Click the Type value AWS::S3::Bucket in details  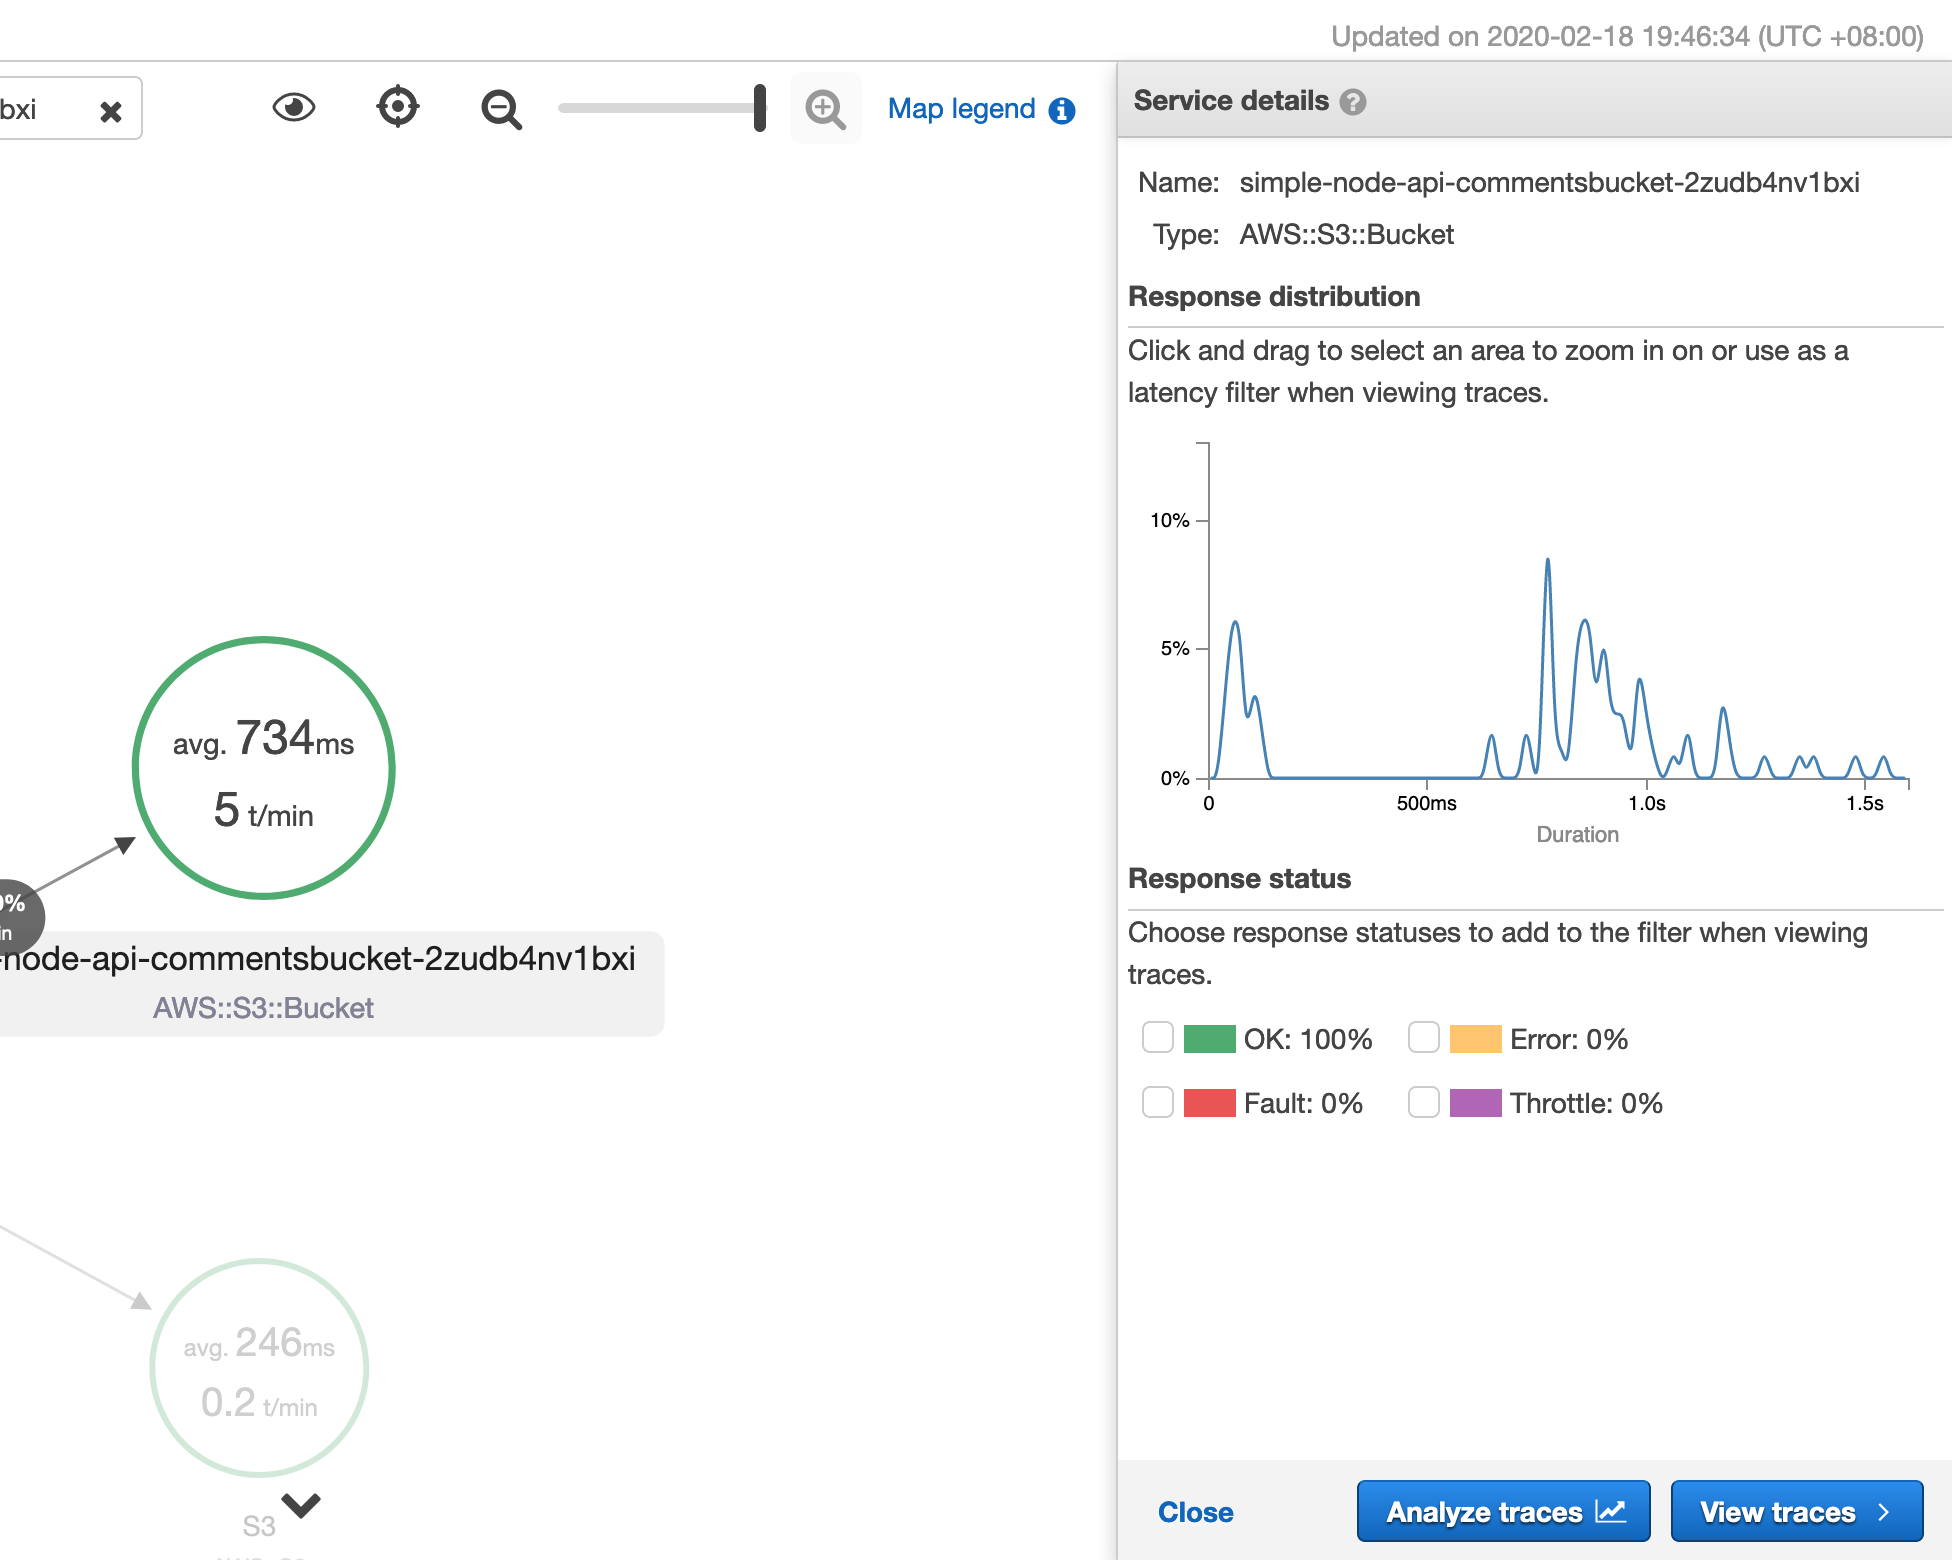(1346, 235)
